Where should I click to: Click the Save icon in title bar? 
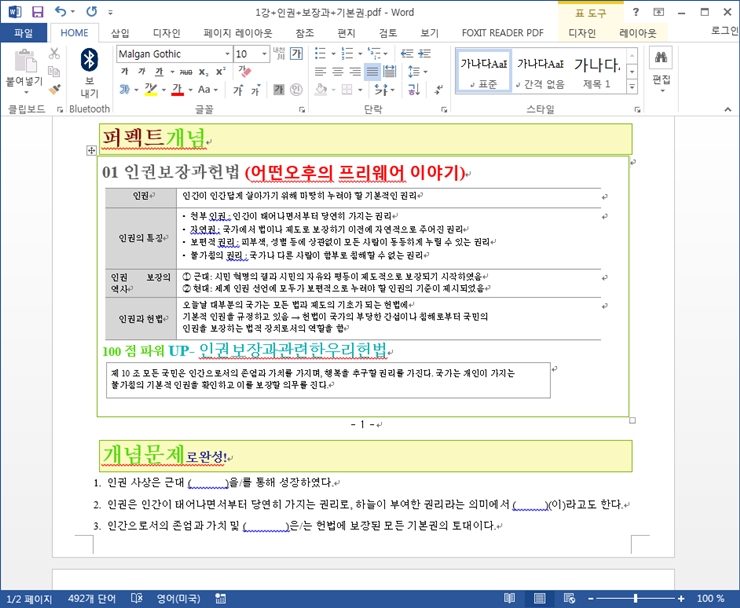click(37, 12)
